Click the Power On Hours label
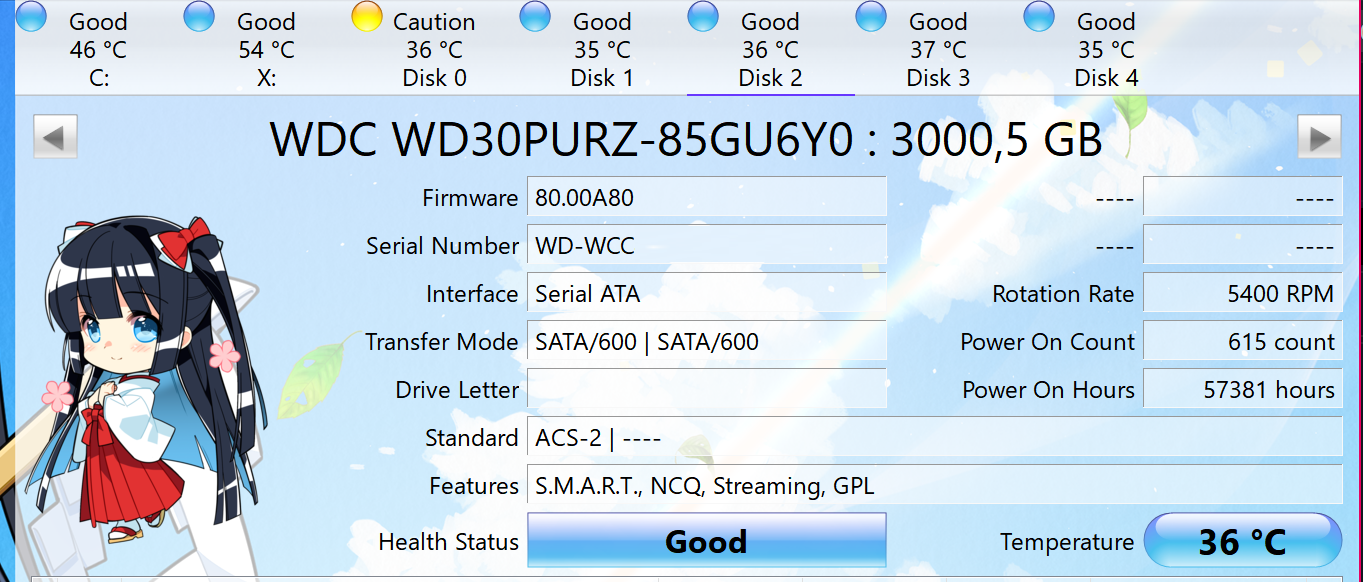The image size is (1363, 582). point(1048,390)
